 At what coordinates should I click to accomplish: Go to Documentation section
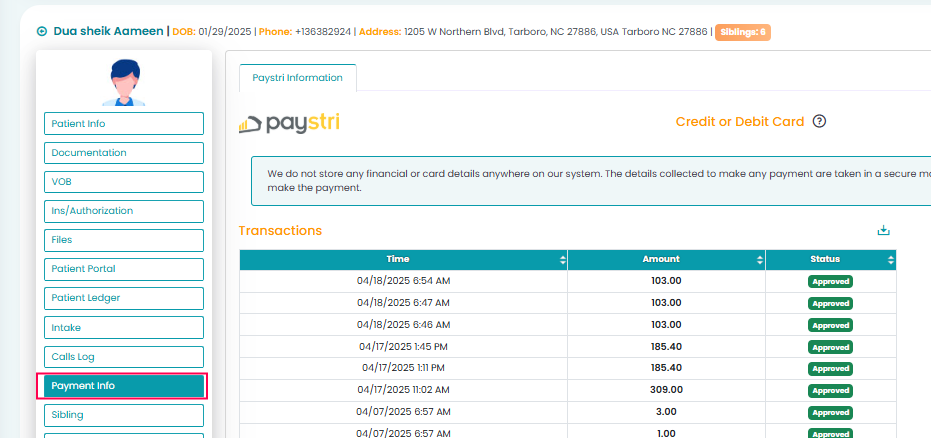(x=124, y=153)
